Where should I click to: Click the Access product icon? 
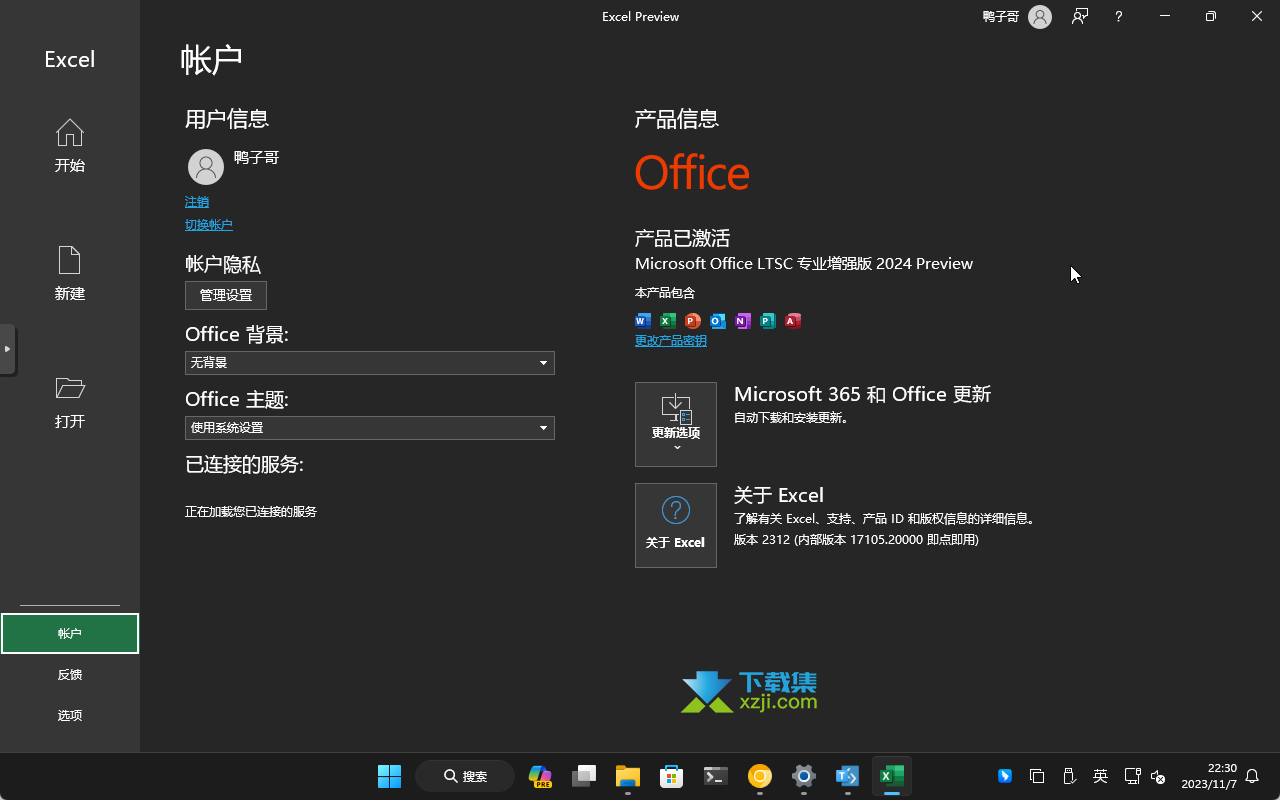pos(793,321)
